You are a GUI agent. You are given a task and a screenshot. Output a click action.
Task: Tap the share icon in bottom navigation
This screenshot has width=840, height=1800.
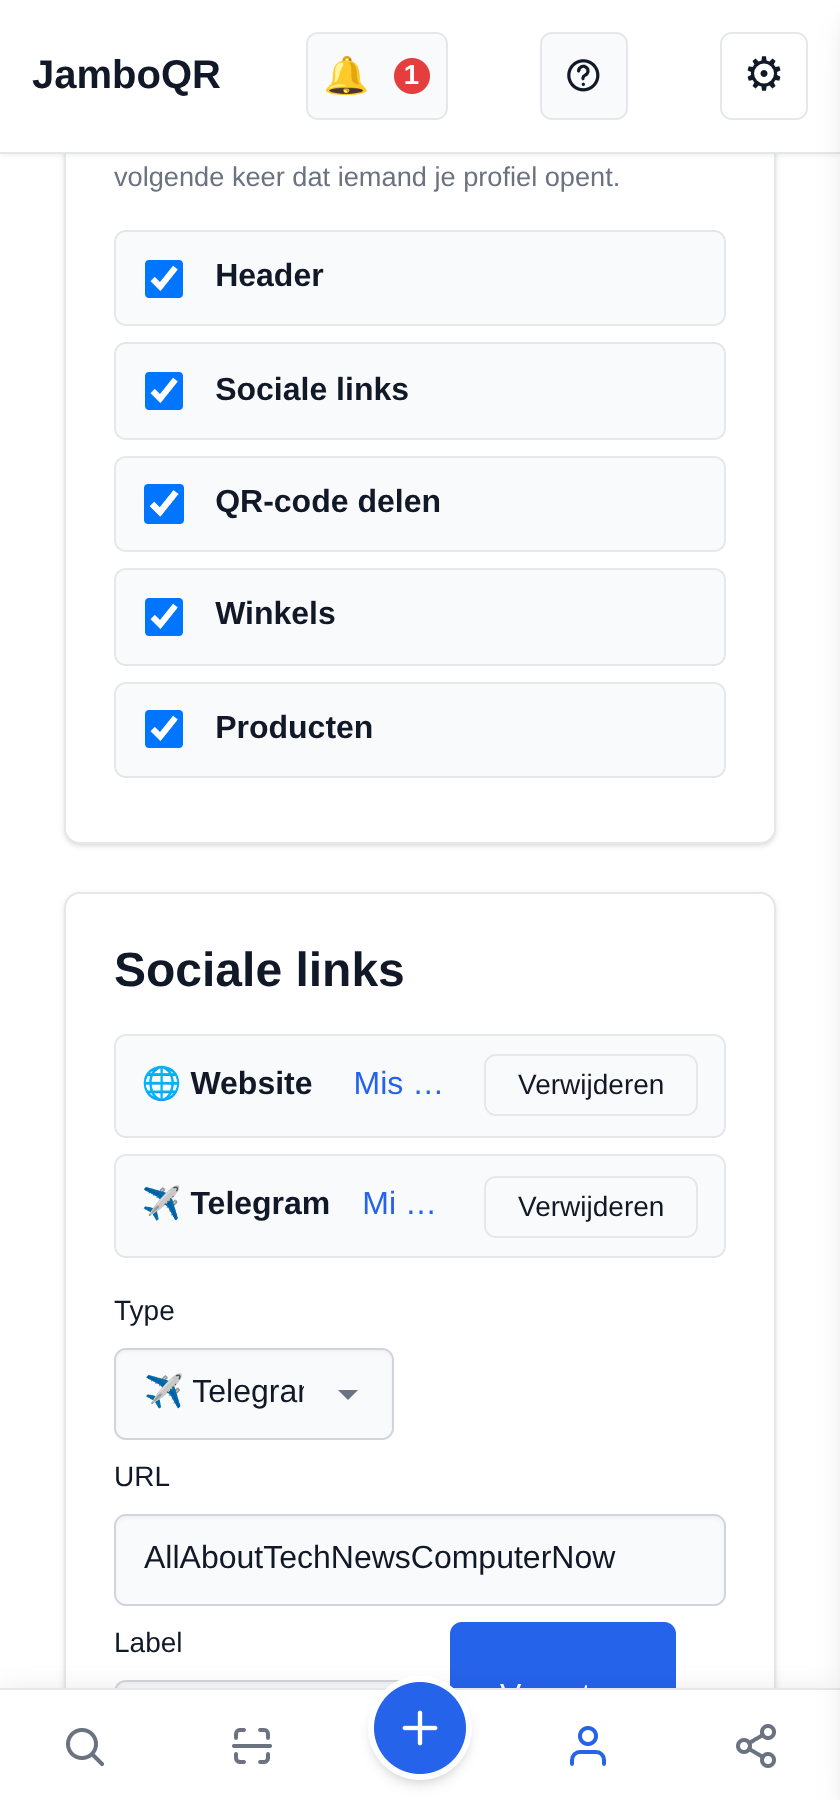756,1746
